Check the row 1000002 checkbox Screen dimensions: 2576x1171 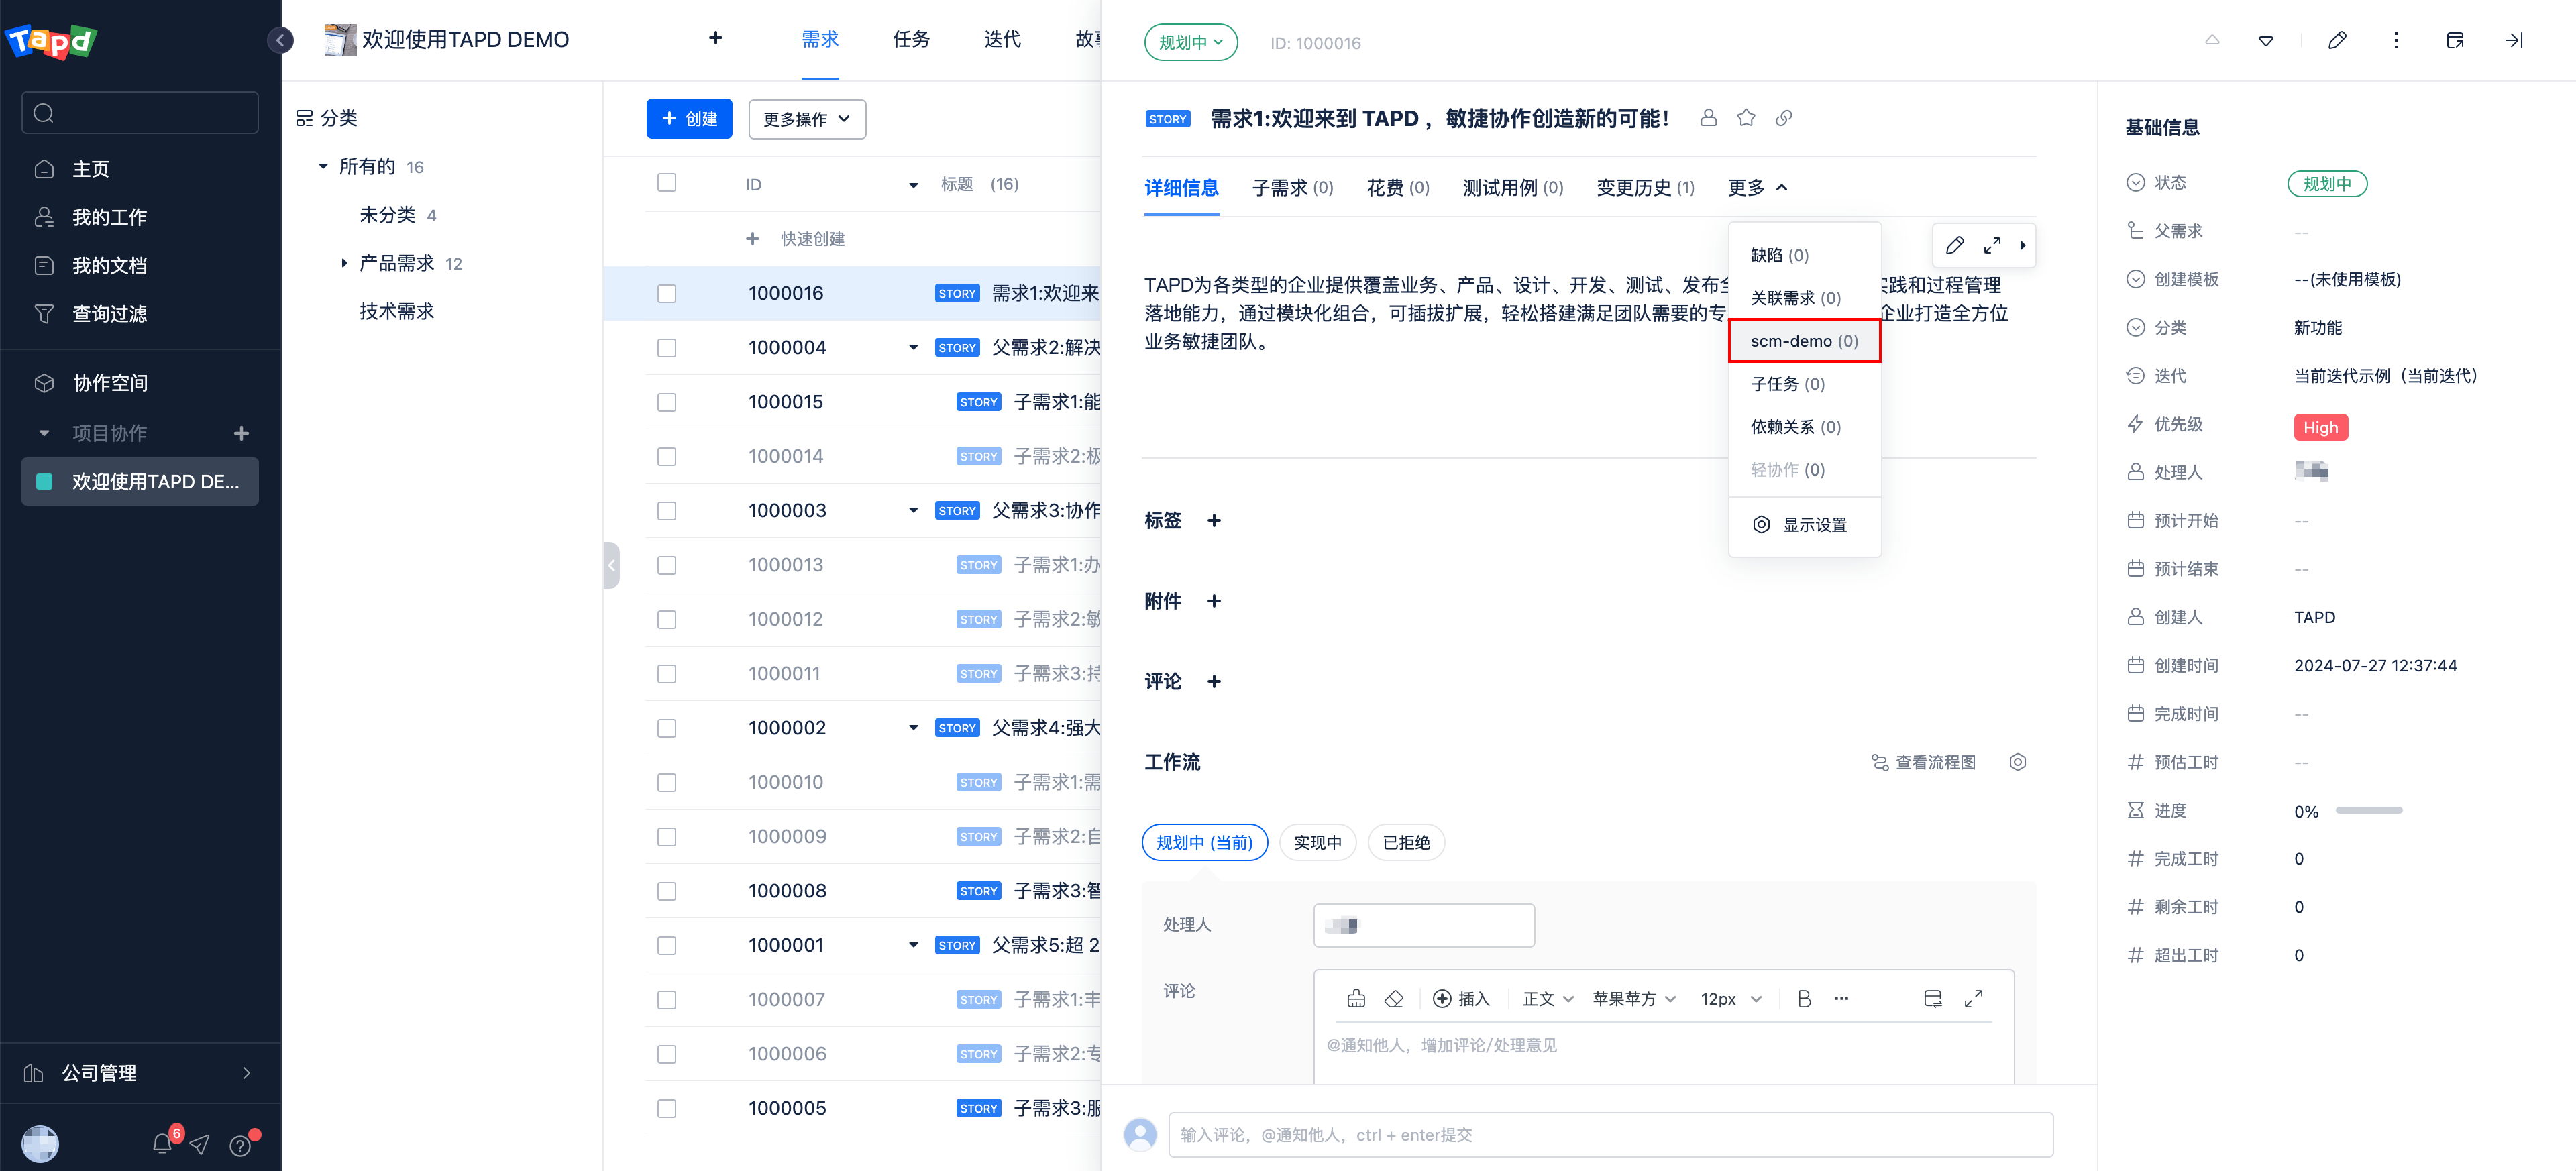pos(667,728)
